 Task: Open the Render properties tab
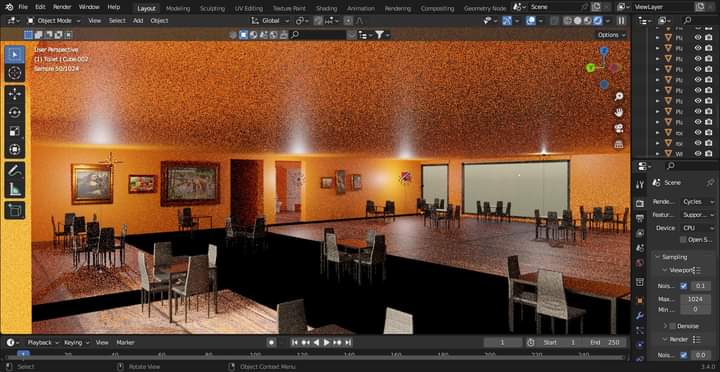point(640,203)
